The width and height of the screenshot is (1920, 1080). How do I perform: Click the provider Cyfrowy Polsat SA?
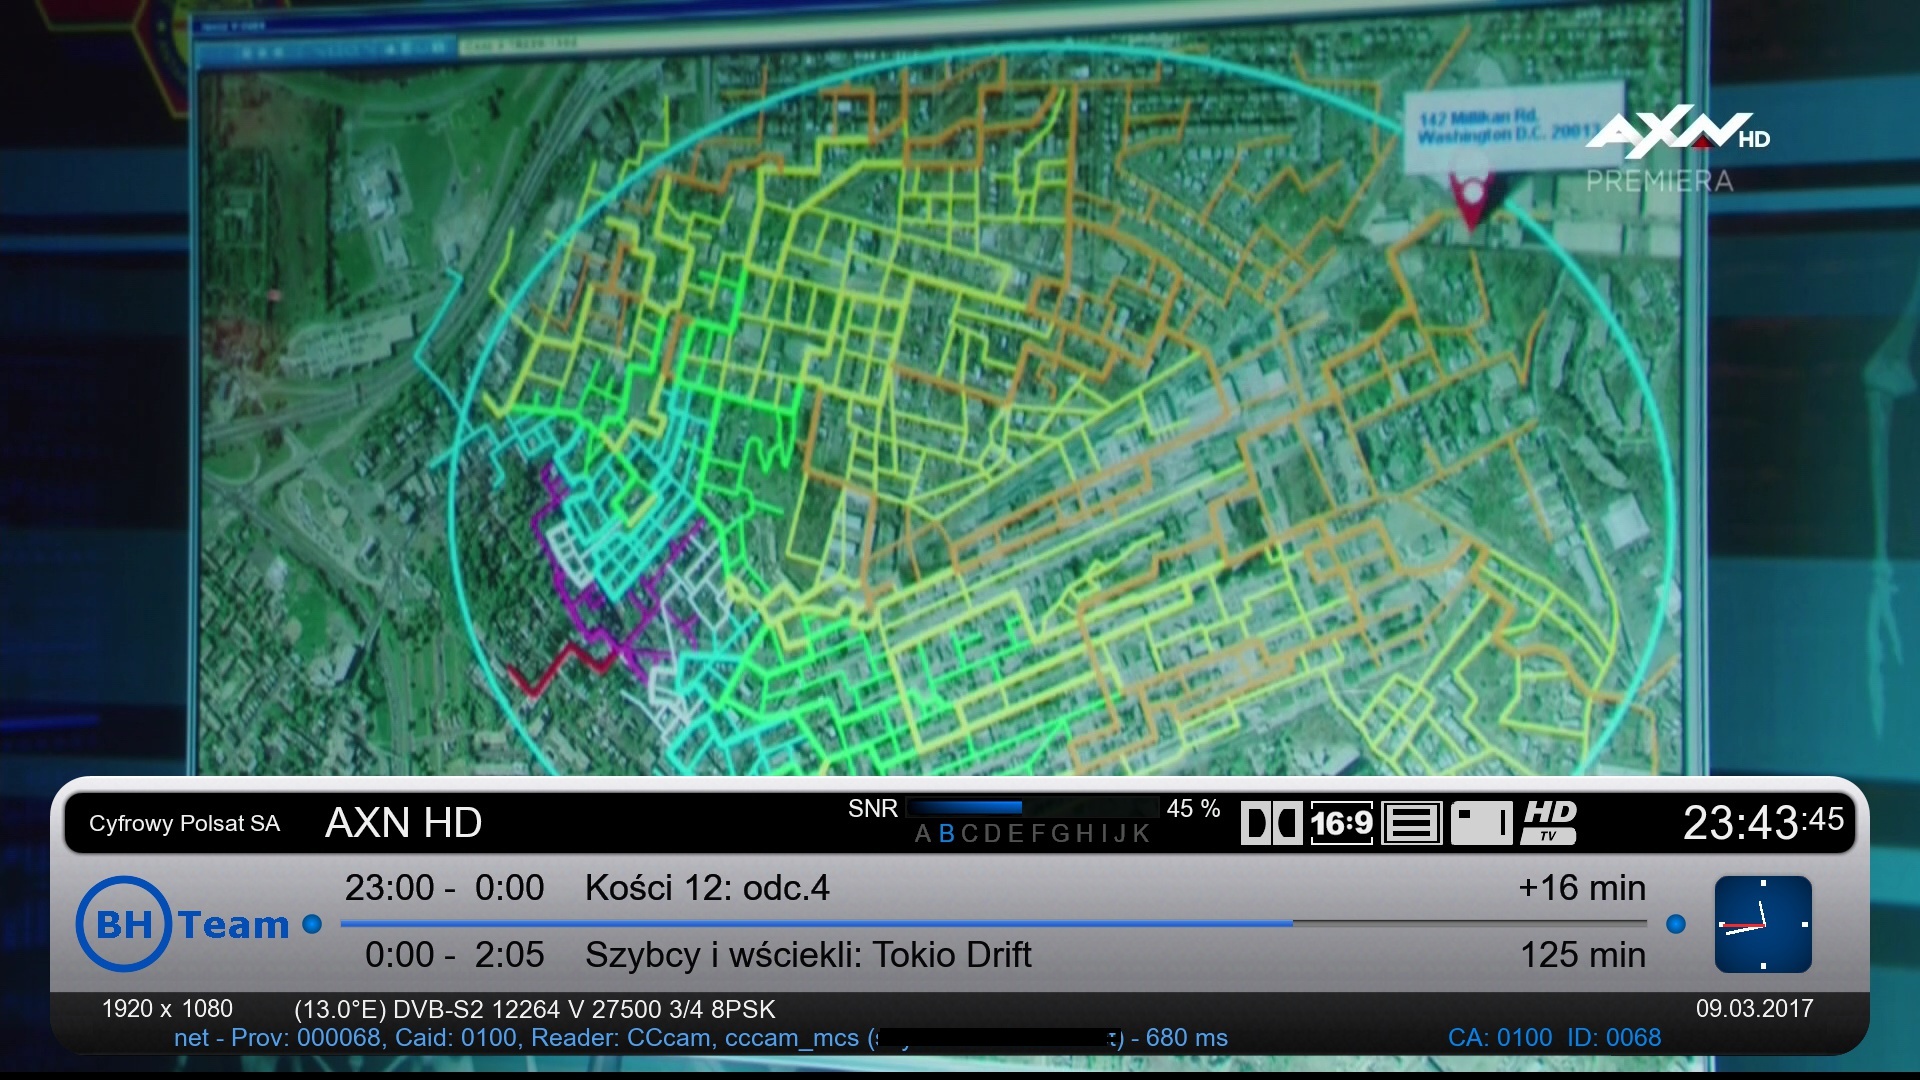point(184,823)
